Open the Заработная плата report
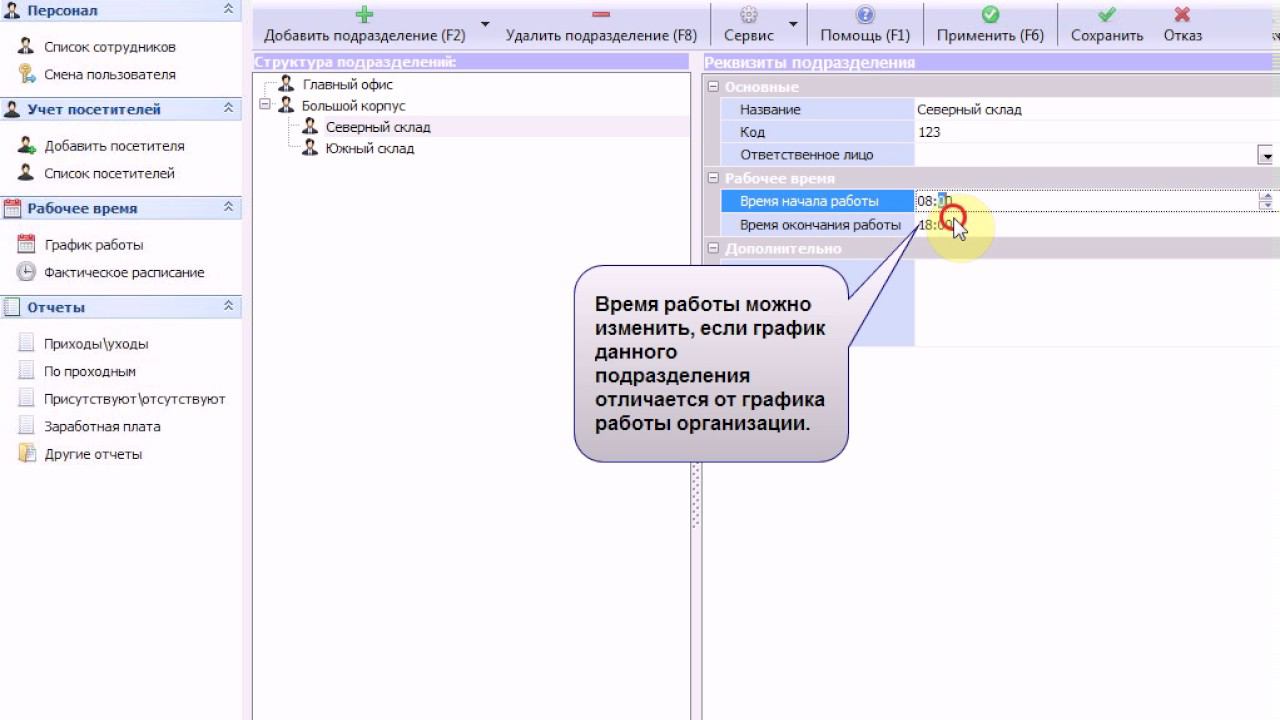The width and height of the screenshot is (1280, 720). point(102,426)
